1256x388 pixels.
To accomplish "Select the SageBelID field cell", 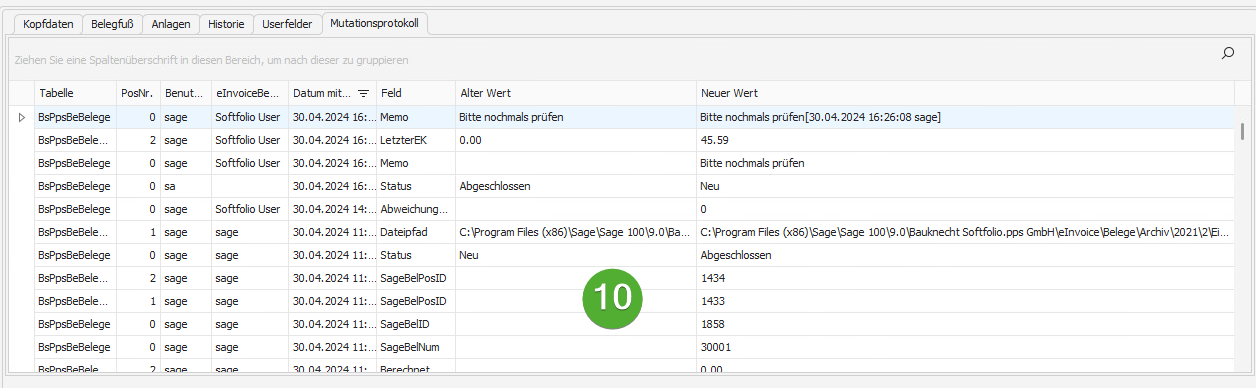I will coord(416,324).
